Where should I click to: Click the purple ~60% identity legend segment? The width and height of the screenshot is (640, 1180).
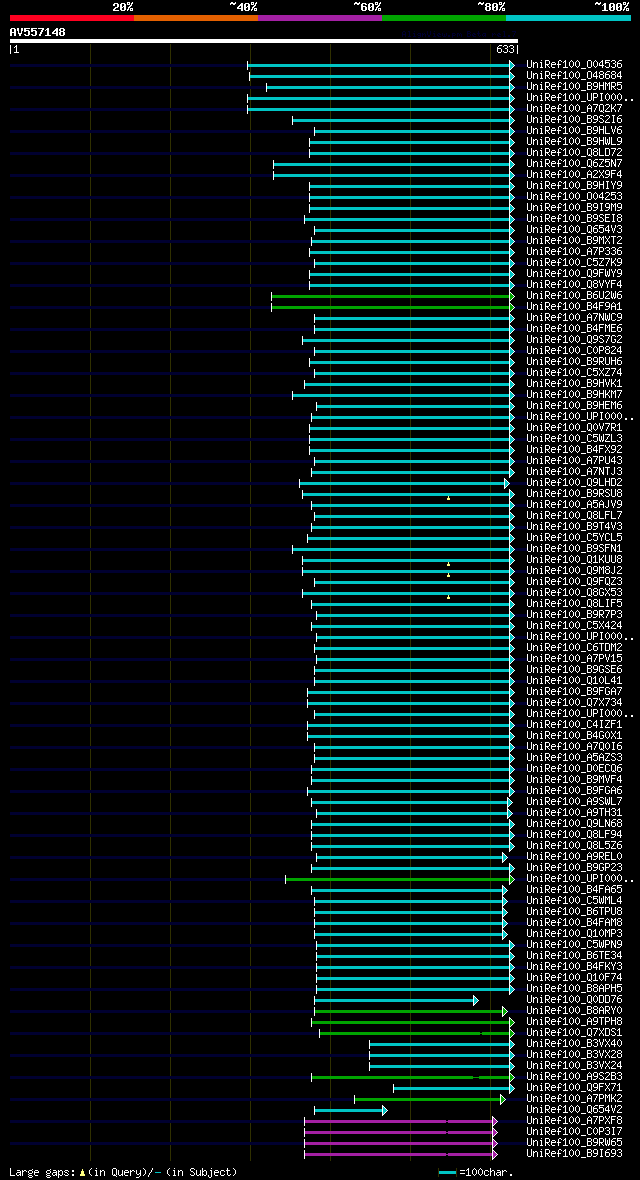[320, 17]
